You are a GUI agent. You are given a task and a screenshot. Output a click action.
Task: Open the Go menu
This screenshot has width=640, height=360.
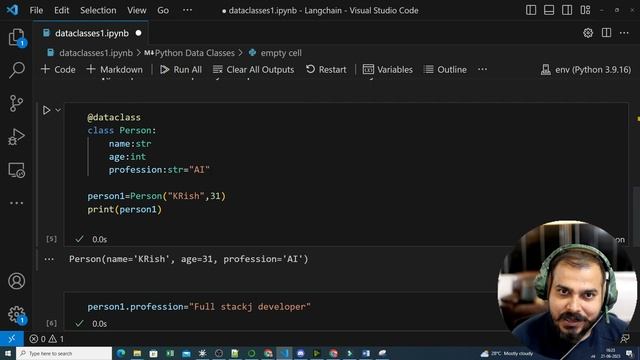[163, 10]
